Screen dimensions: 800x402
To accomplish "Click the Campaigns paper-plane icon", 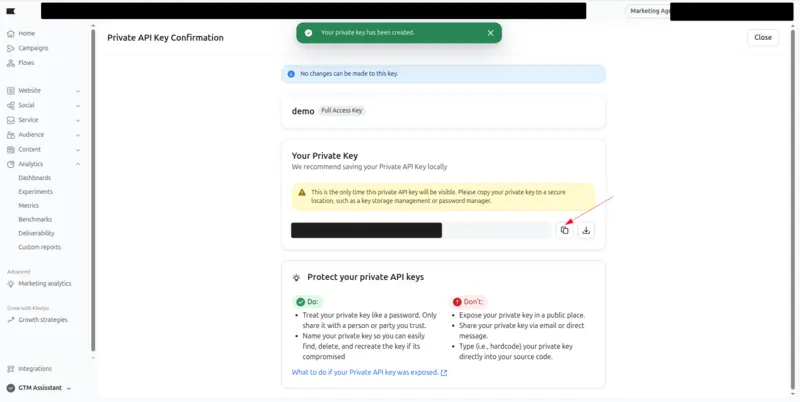I will click(x=11, y=48).
